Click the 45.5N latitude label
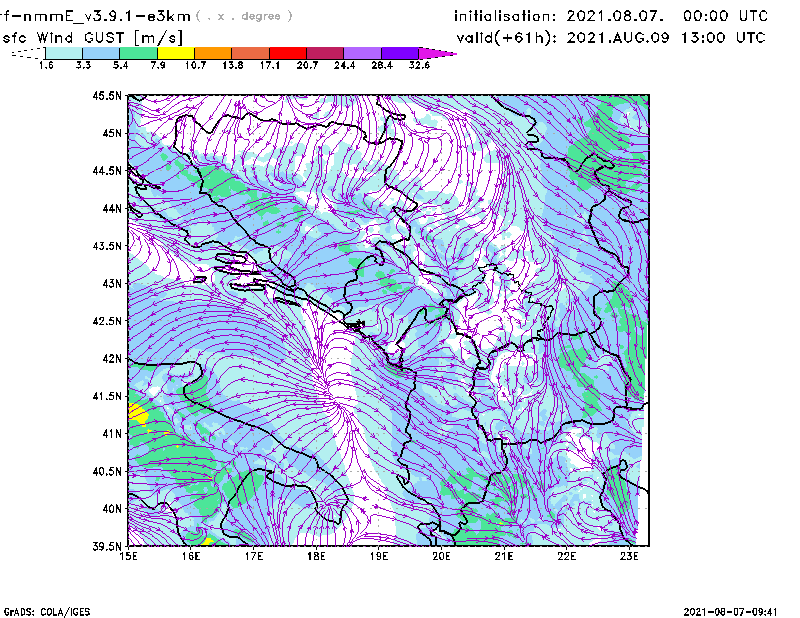 tap(108, 95)
